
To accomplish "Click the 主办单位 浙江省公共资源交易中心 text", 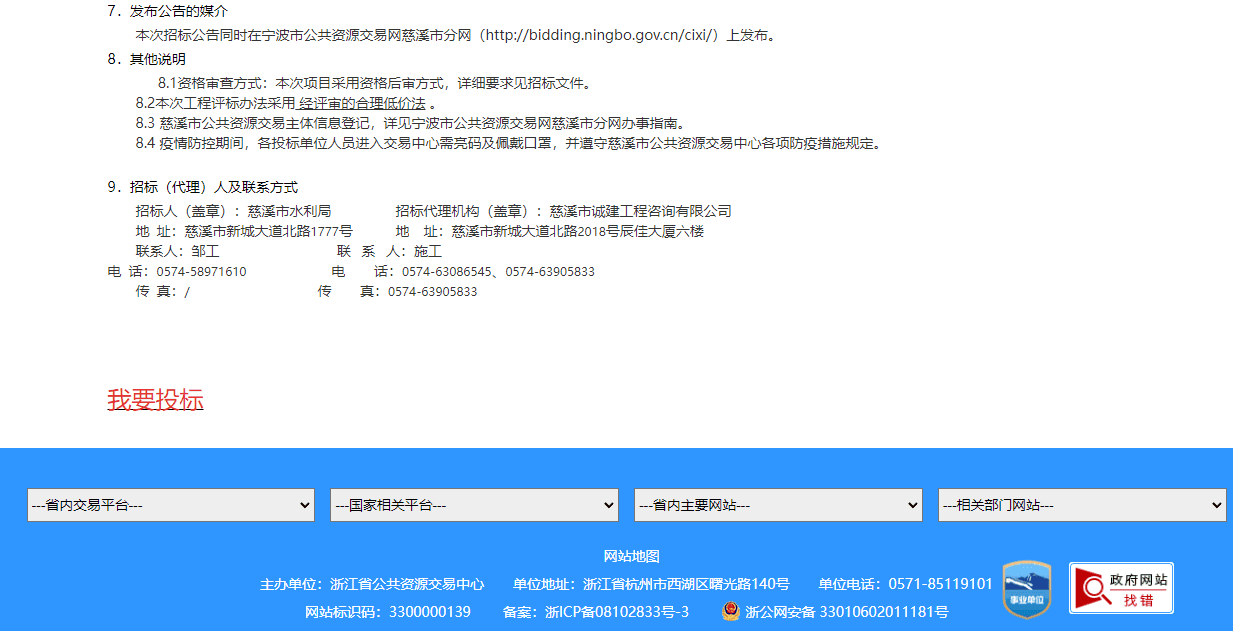I will tap(372, 584).
